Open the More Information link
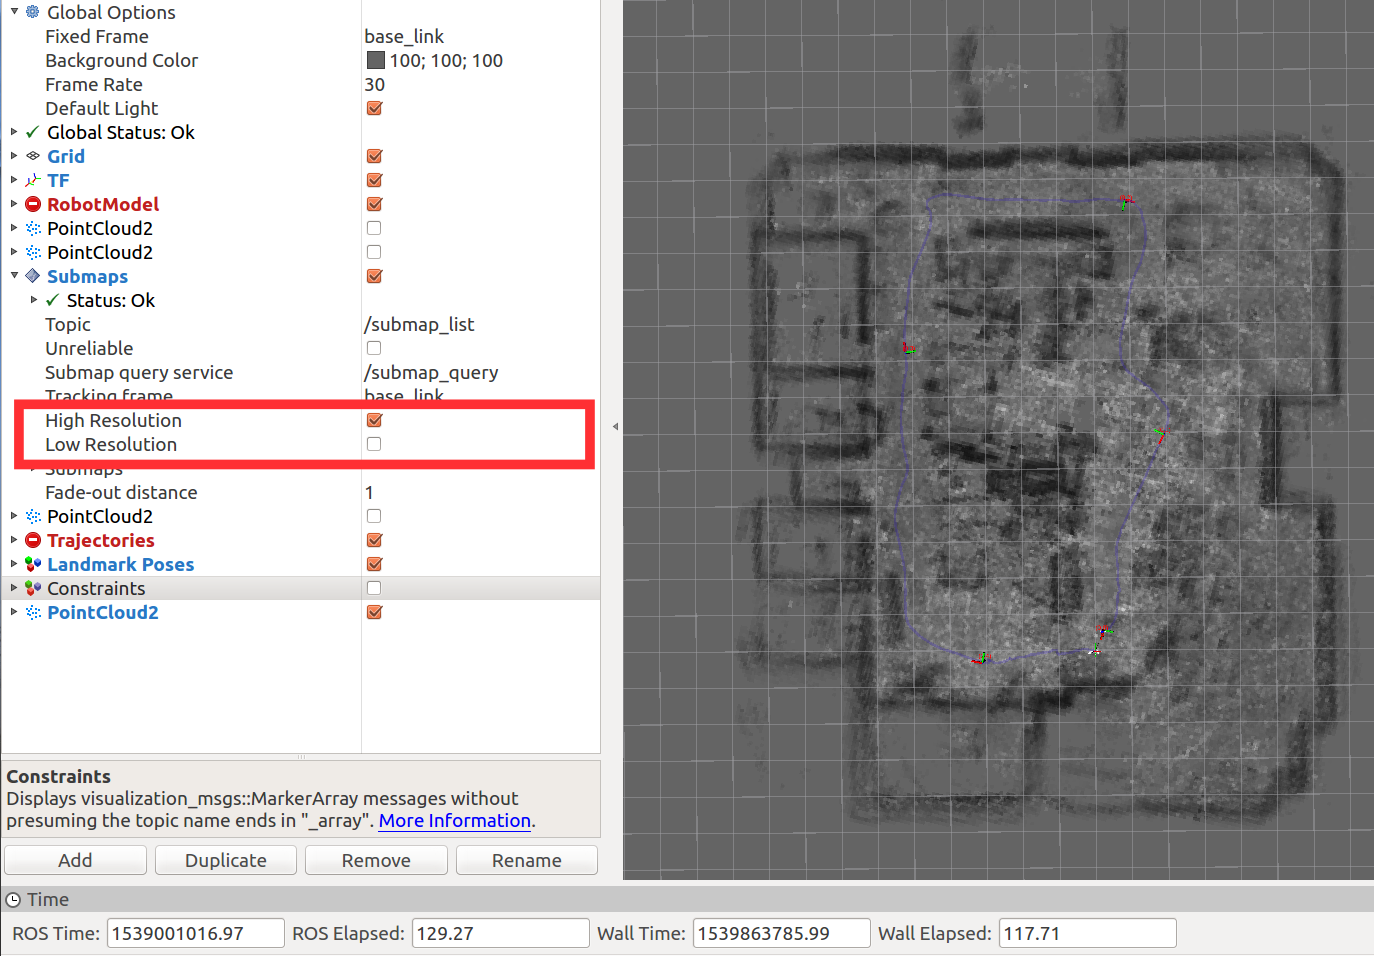 pos(454,820)
